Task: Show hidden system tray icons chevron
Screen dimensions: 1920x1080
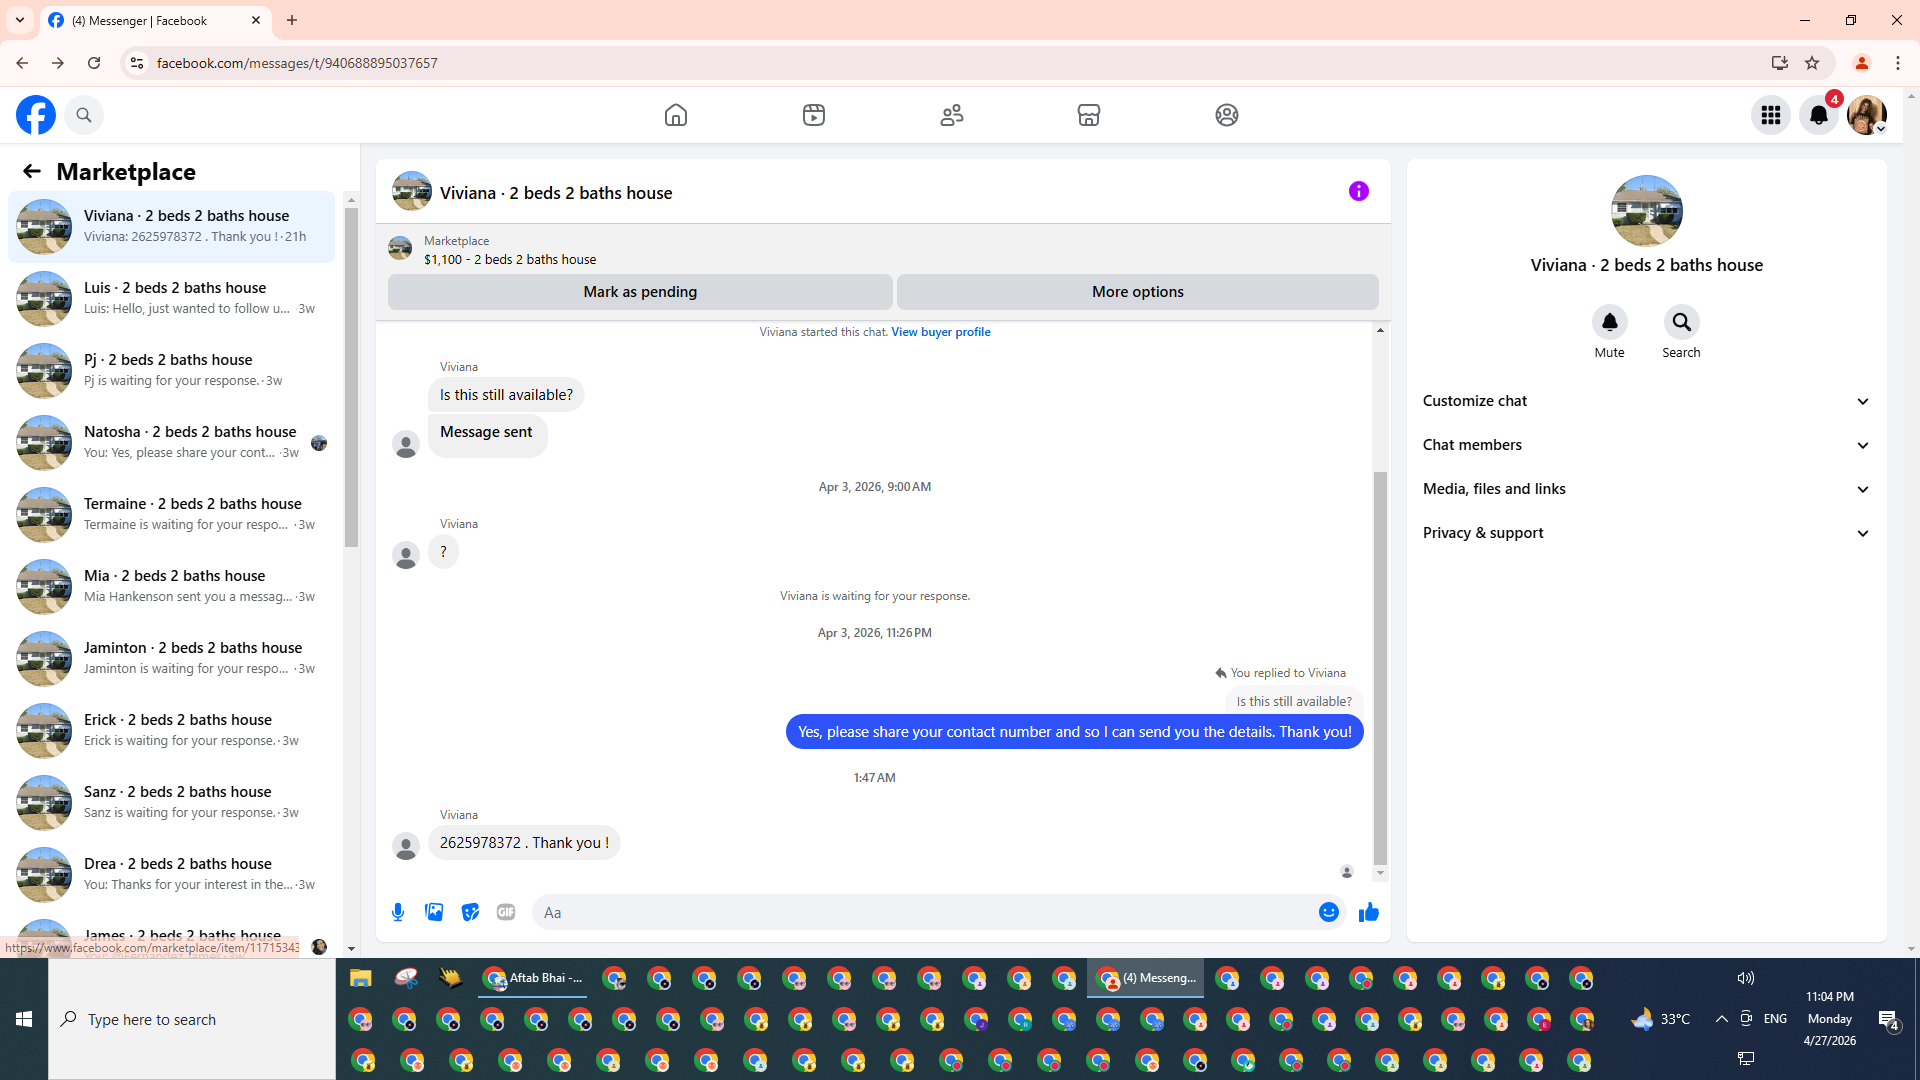Action: point(1721,1019)
